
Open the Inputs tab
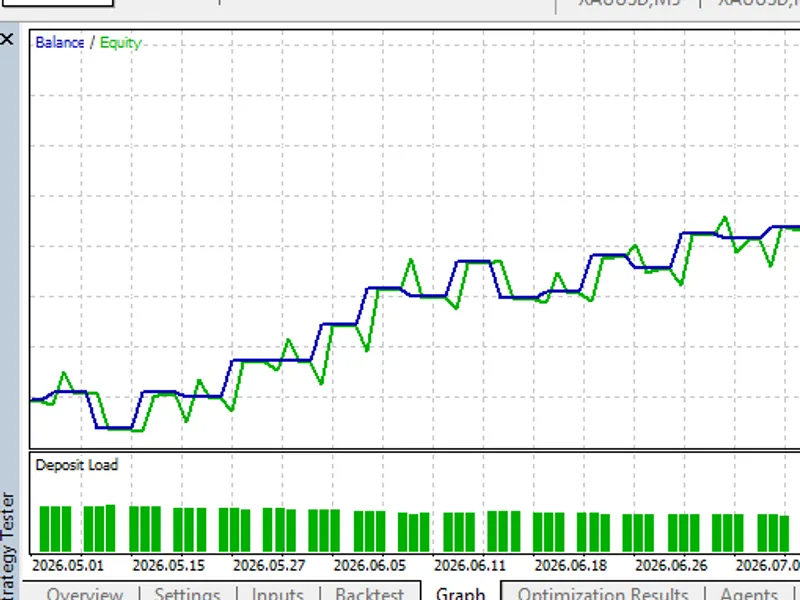278,594
